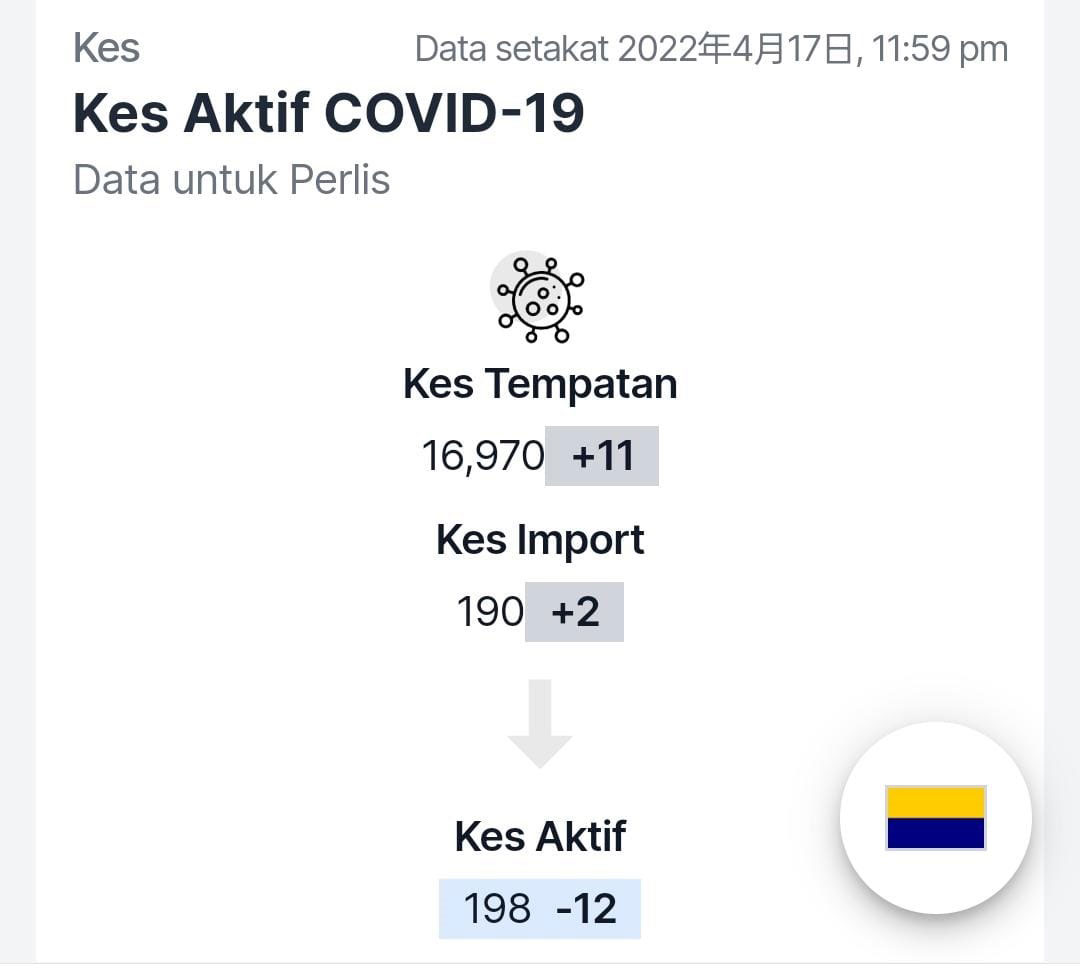Click the blue stripe of Perlis flag

[935, 833]
